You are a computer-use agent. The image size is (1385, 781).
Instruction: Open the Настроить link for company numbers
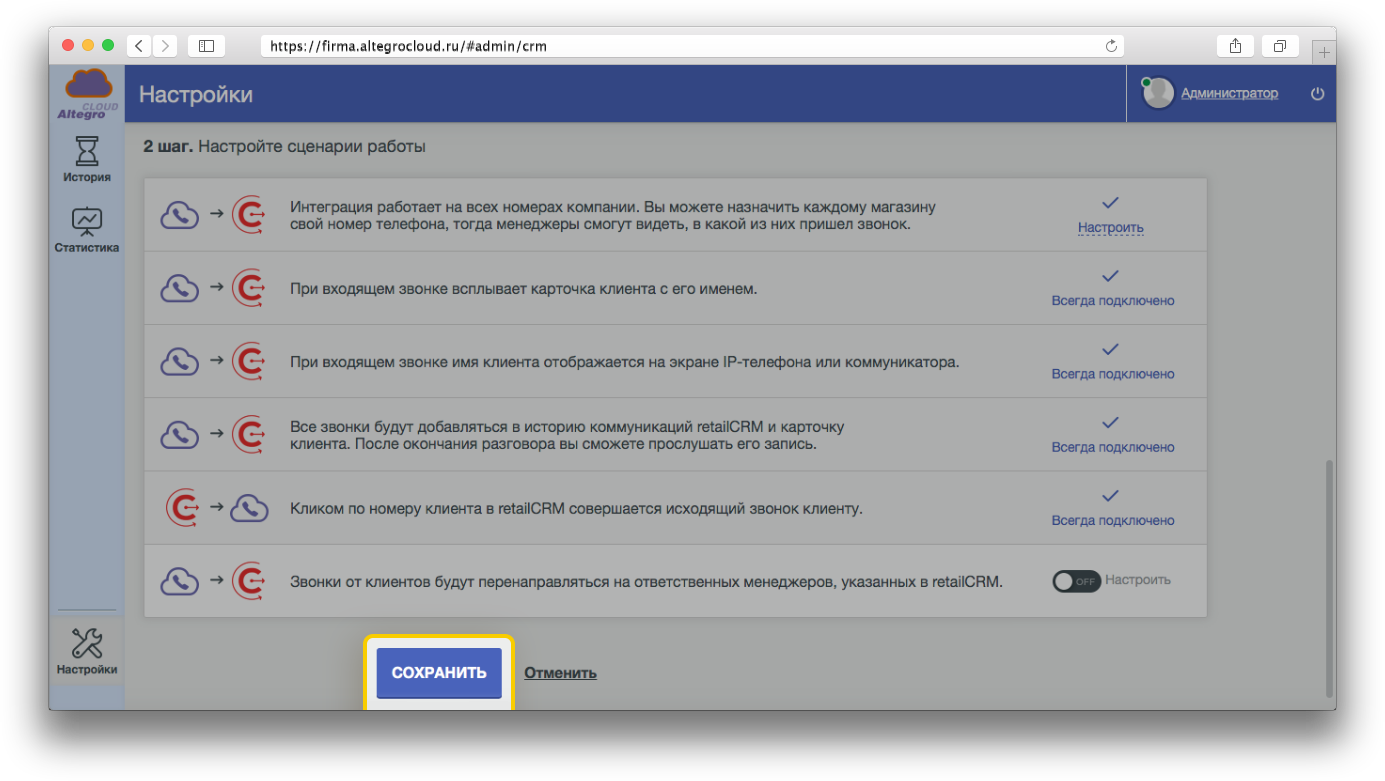(x=1110, y=228)
